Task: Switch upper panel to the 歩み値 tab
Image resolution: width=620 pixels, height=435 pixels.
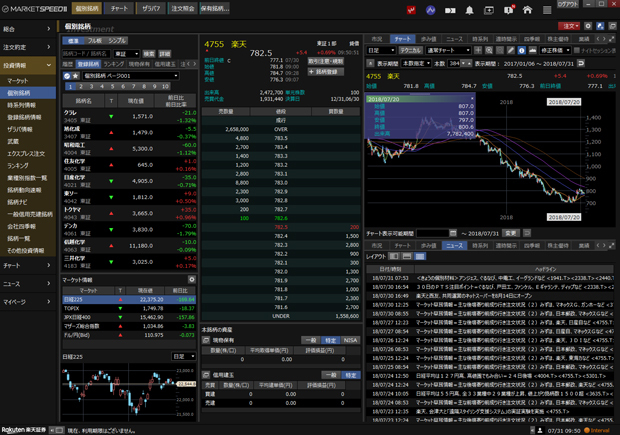Action: [428, 39]
